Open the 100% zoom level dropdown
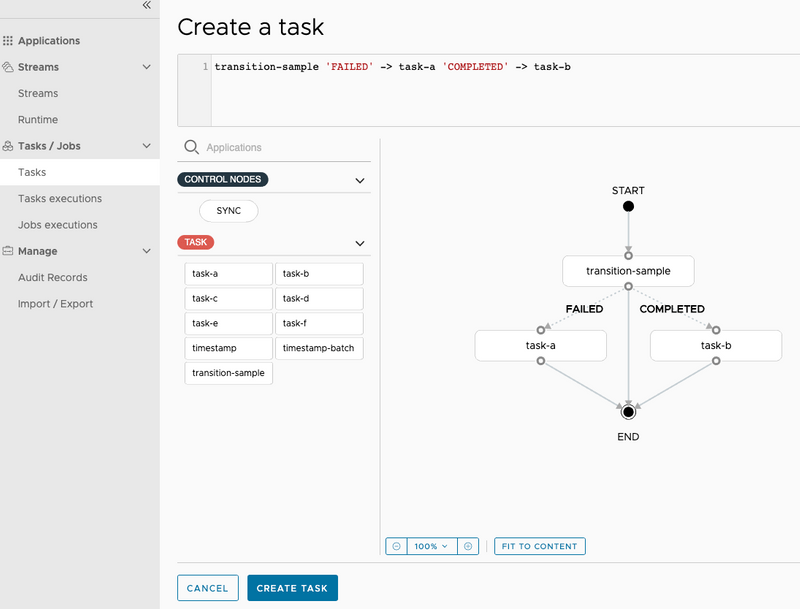The height and width of the screenshot is (609, 800). pos(432,546)
